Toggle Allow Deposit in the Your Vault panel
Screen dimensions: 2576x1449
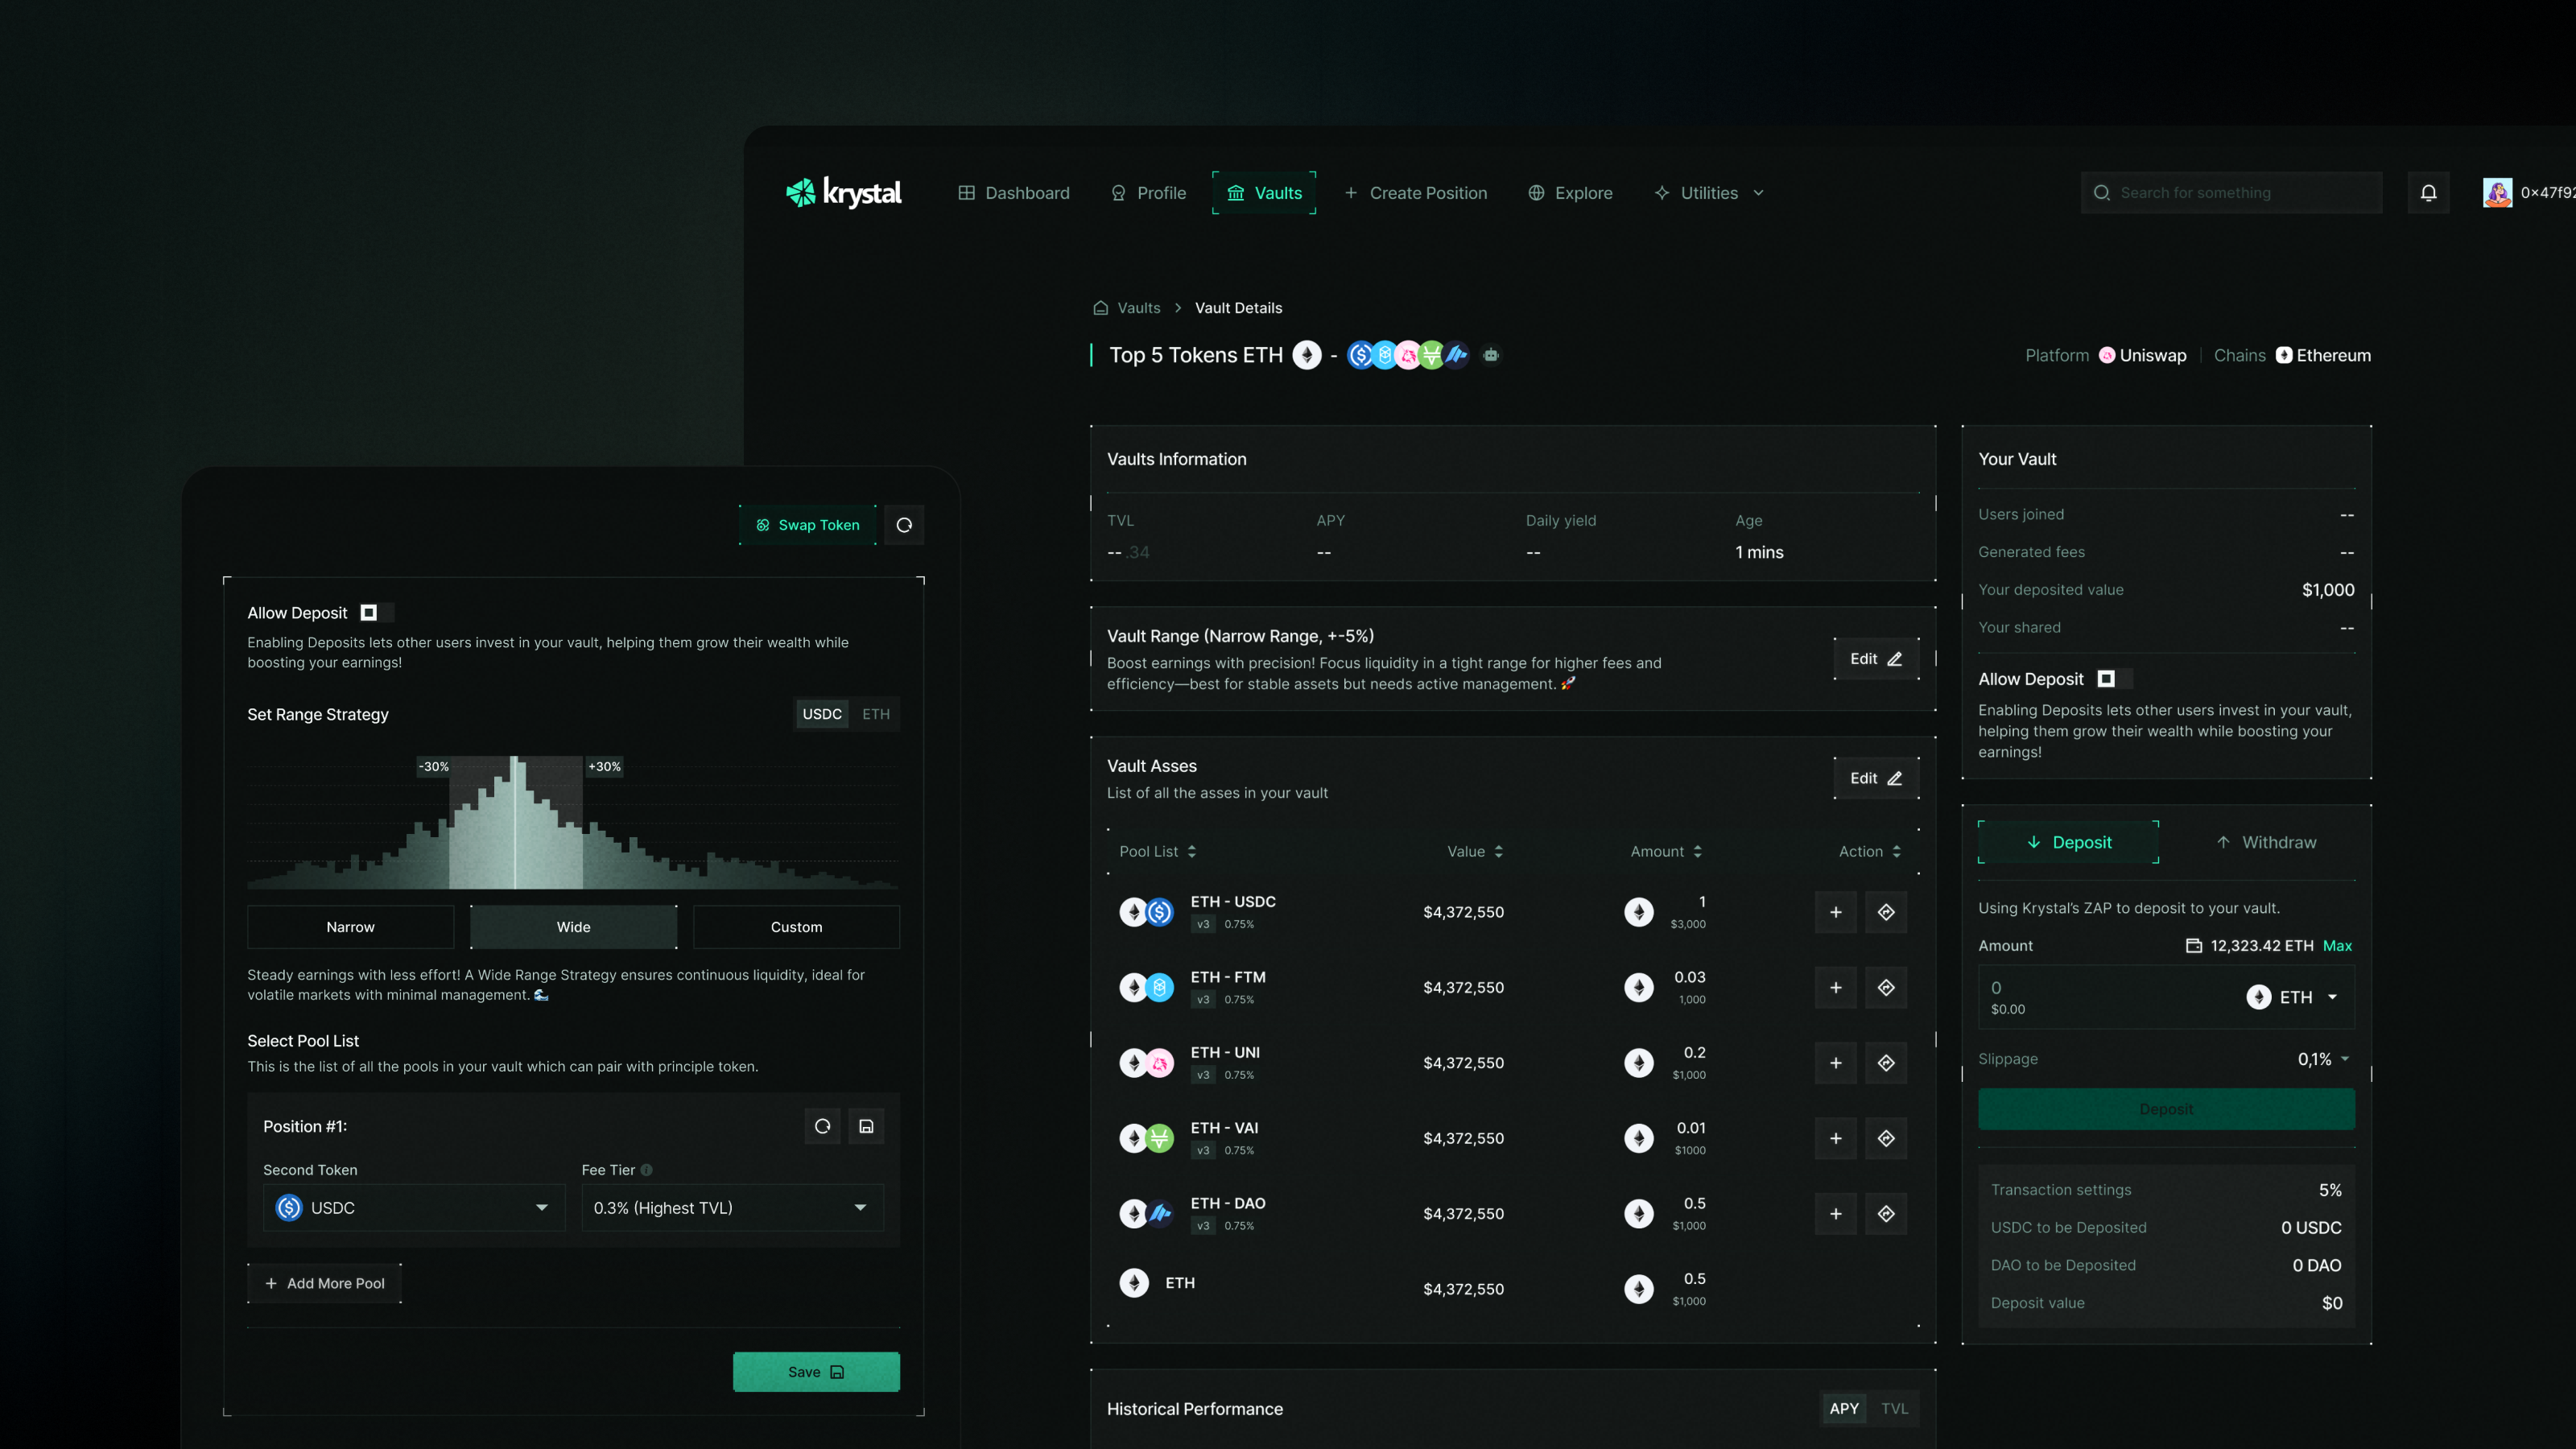click(x=2113, y=679)
